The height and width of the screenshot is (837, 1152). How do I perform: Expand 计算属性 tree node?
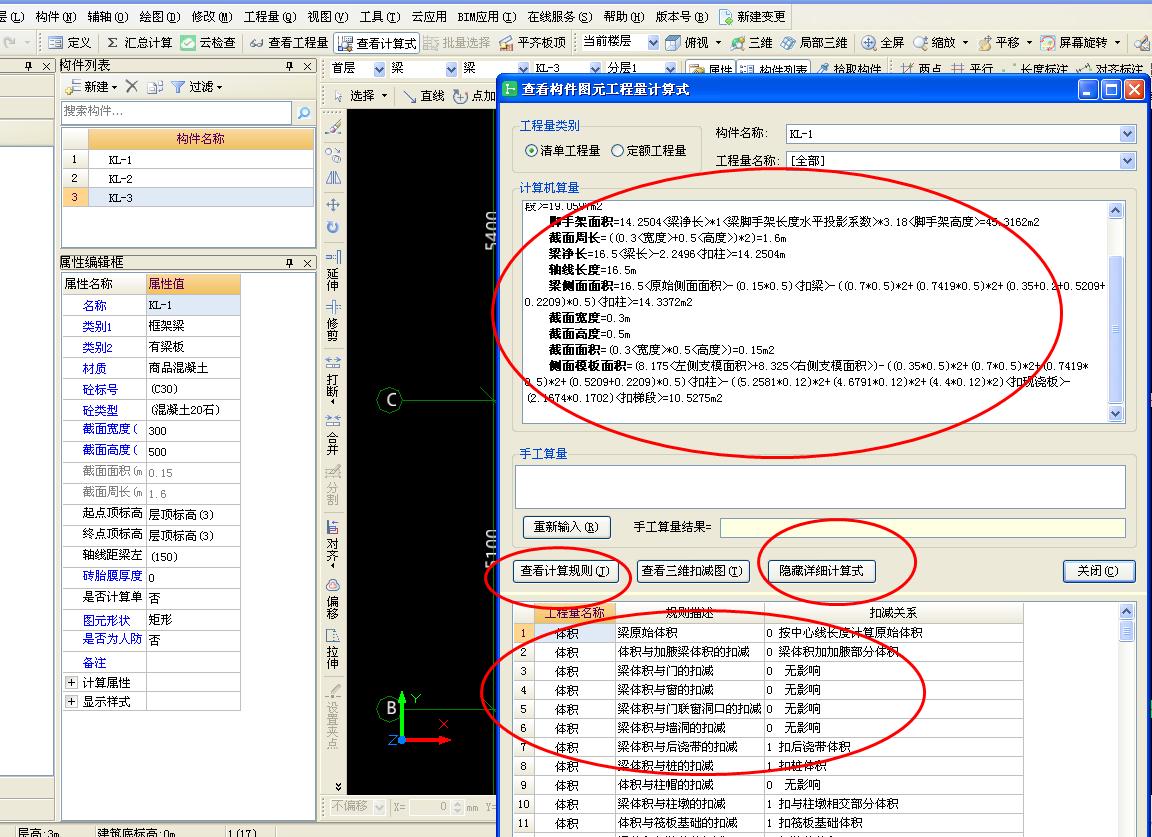(x=71, y=682)
